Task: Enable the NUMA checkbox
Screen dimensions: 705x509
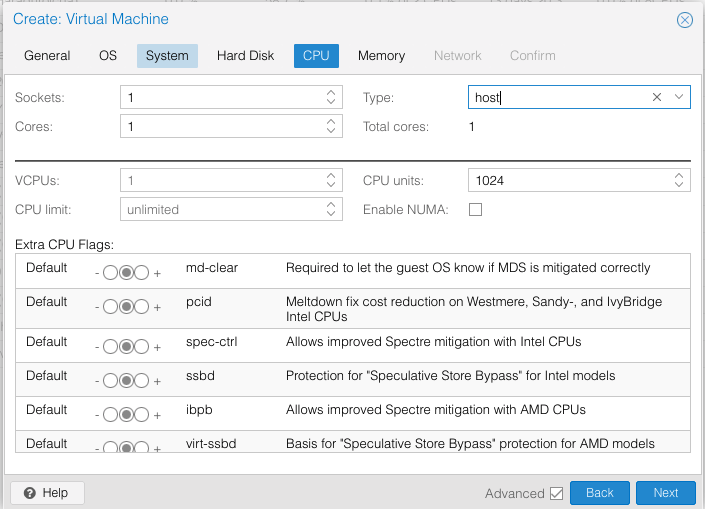Action: [475, 210]
